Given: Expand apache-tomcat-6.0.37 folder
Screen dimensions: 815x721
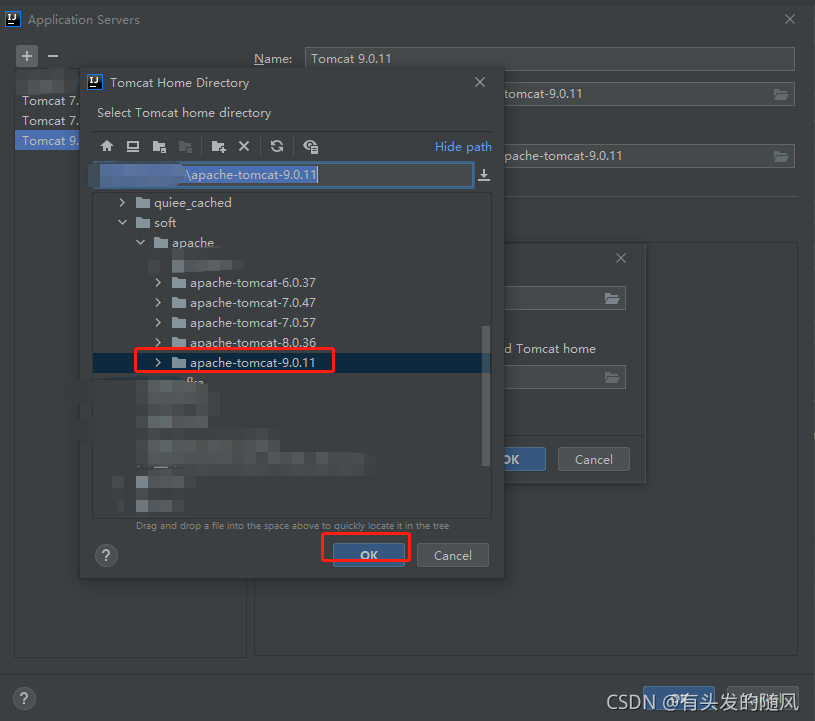Looking at the screenshot, I should (158, 282).
